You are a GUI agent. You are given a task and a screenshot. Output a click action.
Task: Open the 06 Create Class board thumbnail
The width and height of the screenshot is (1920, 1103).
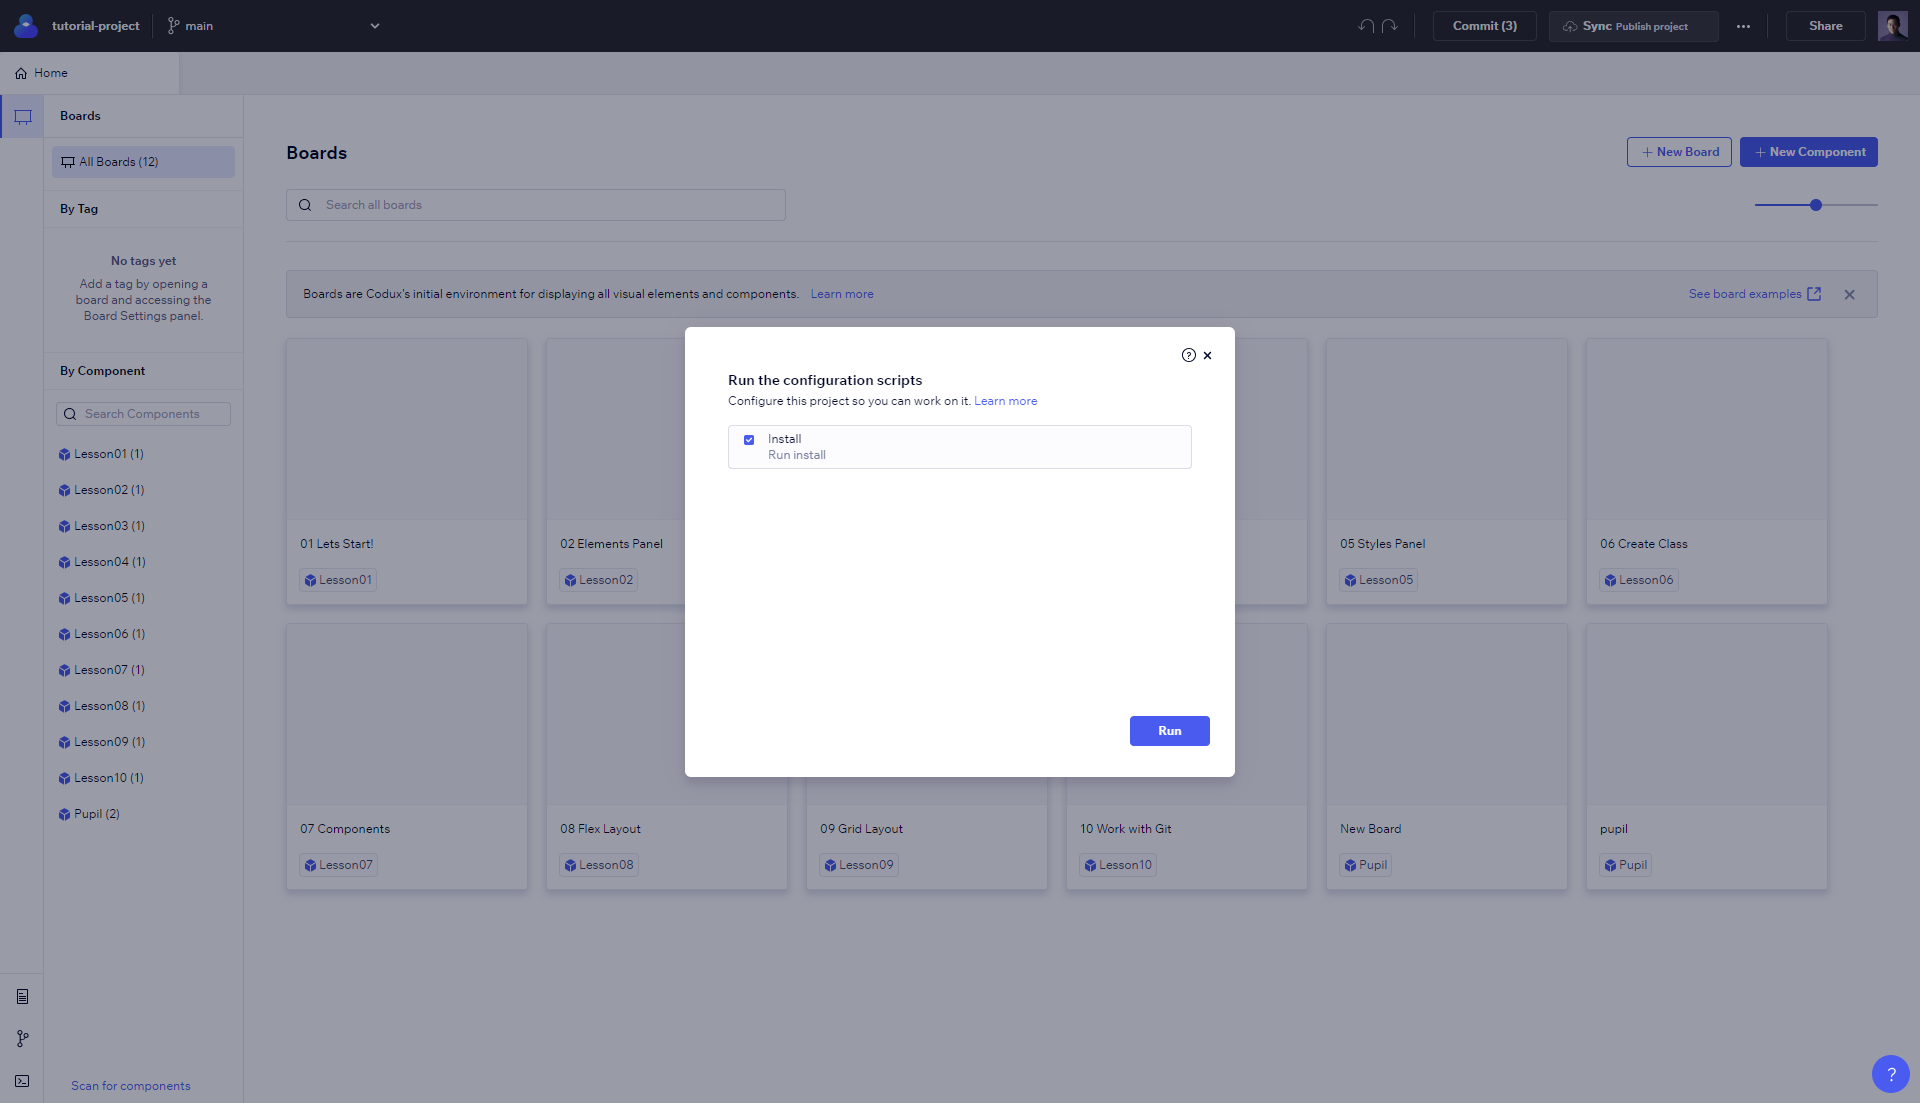[x=1707, y=429]
